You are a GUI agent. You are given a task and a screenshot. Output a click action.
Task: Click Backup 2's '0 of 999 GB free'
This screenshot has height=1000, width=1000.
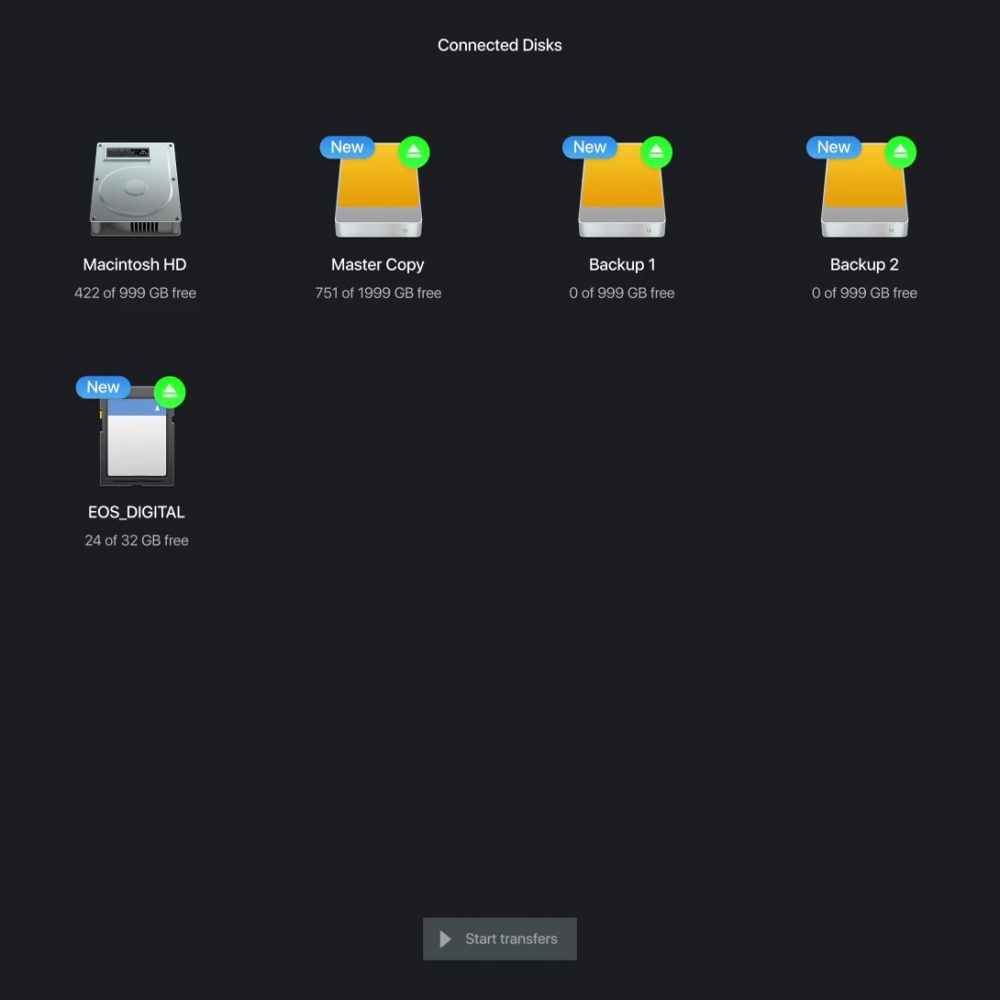coord(864,293)
